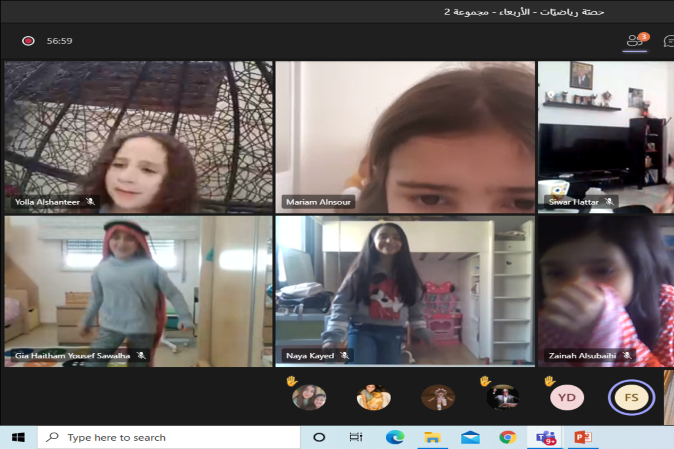Click the taskbar search box
The image size is (674, 449).
pos(168,437)
